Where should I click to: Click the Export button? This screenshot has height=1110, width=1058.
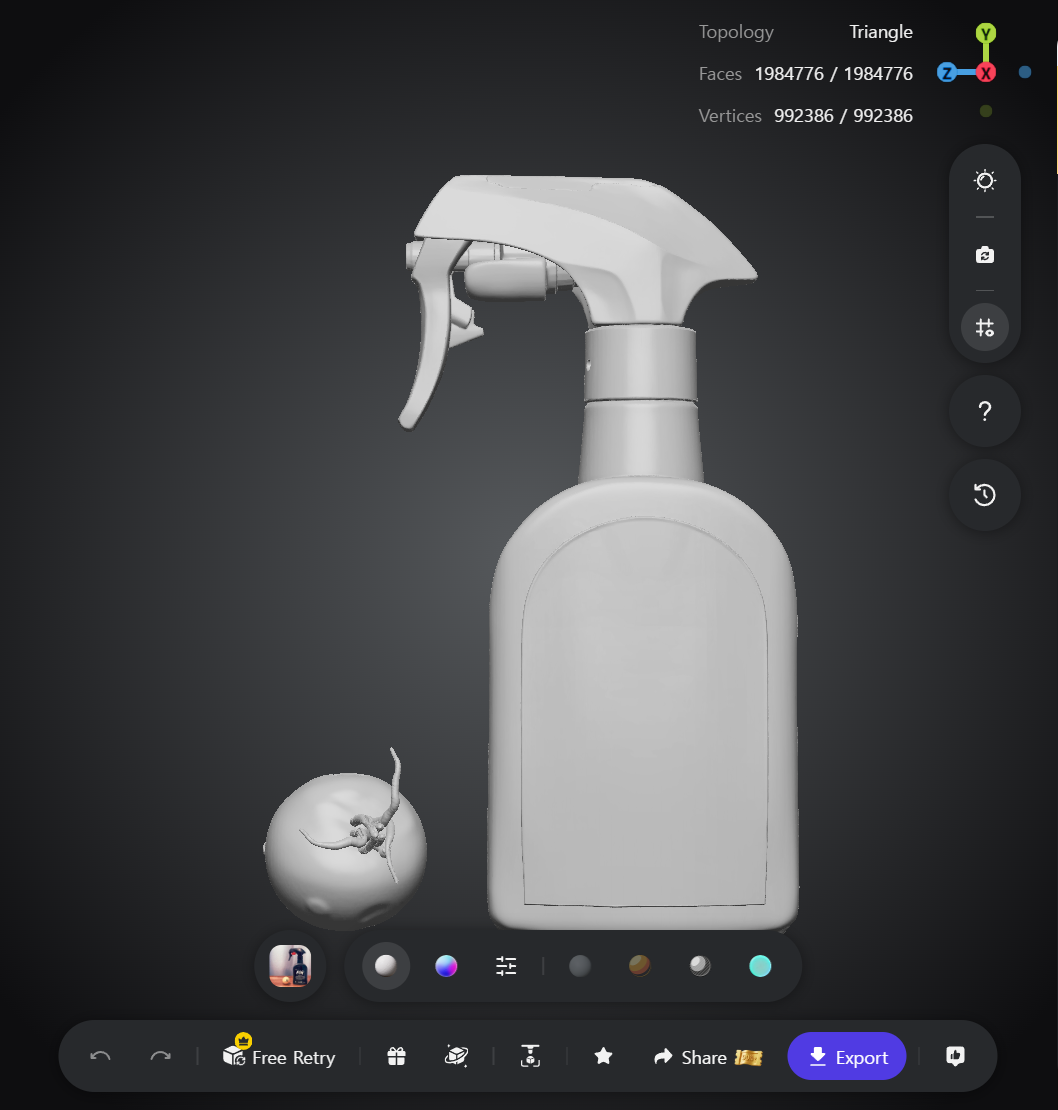(847, 1056)
